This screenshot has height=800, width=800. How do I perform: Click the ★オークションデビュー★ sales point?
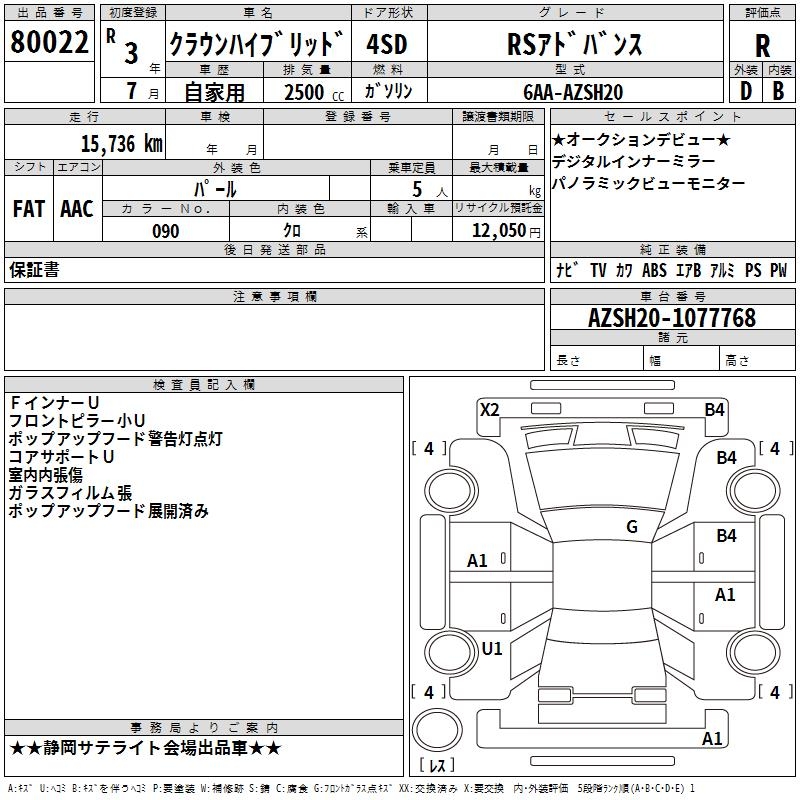point(641,139)
